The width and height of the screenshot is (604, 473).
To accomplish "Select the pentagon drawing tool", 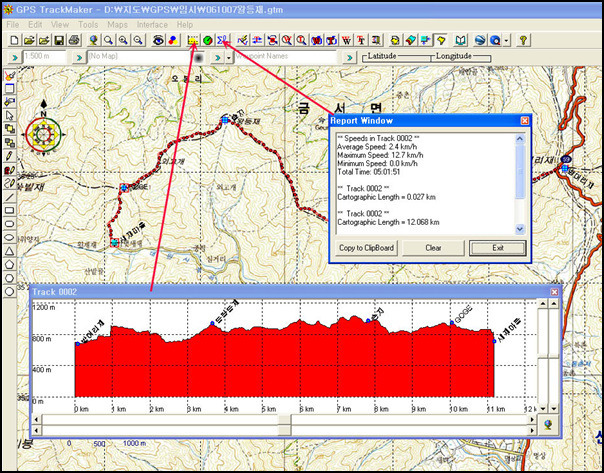I will (x=10, y=265).
